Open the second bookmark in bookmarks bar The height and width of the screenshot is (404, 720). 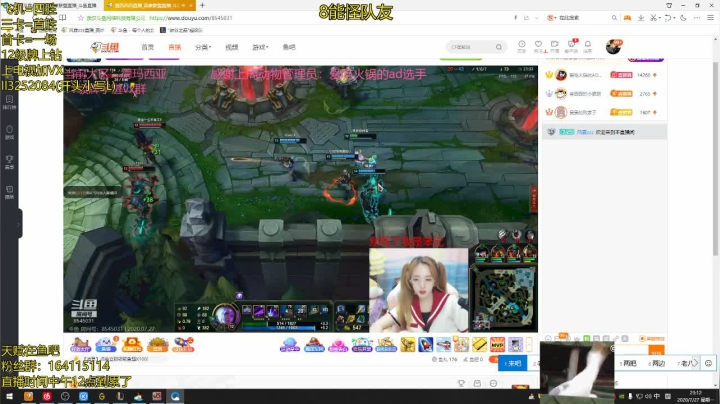click(132, 30)
